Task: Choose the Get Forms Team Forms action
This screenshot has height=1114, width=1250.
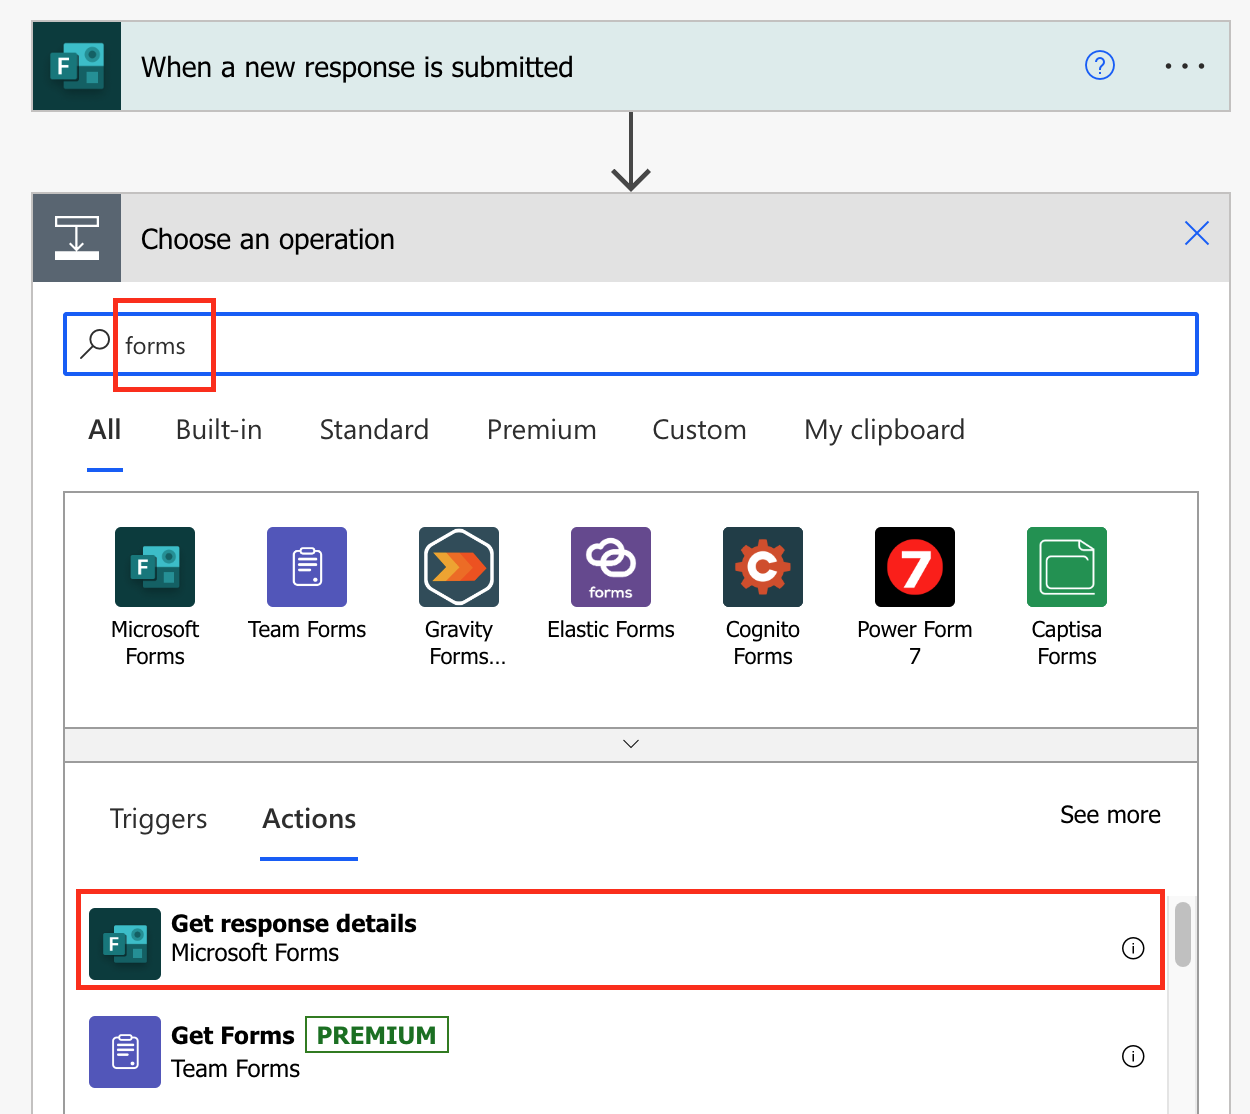Action: coord(621,1052)
